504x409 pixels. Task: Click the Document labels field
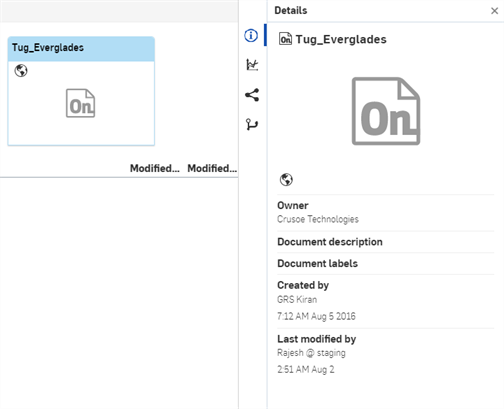pyautogui.click(x=386, y=264)
